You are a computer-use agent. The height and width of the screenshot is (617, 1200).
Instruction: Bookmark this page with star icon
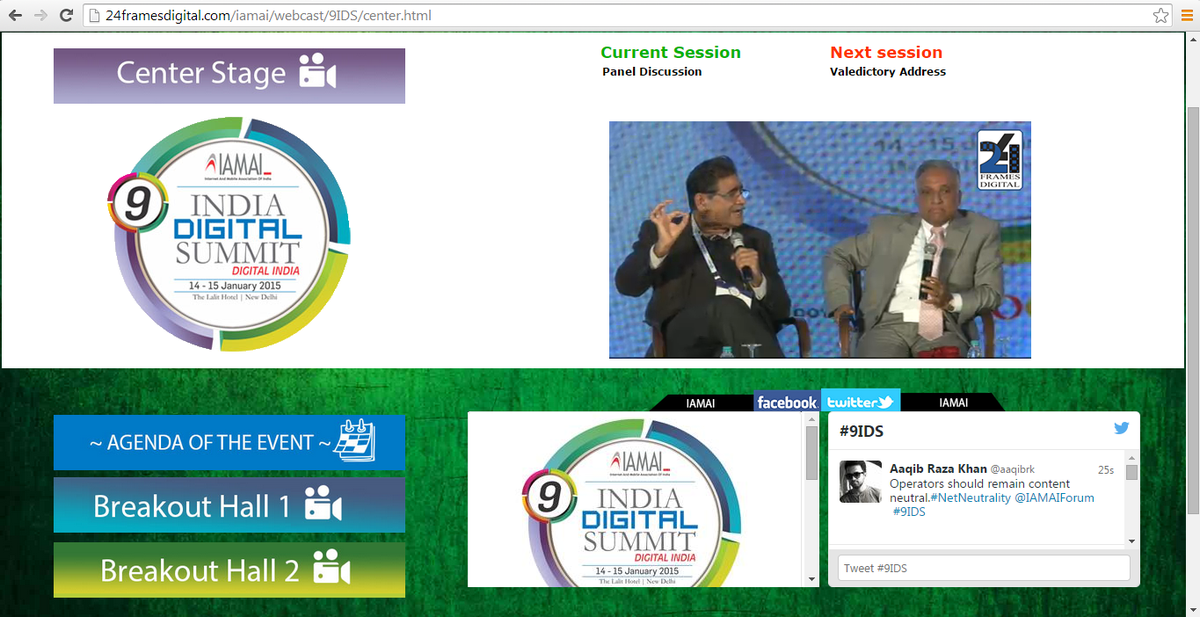[1160, 16]
